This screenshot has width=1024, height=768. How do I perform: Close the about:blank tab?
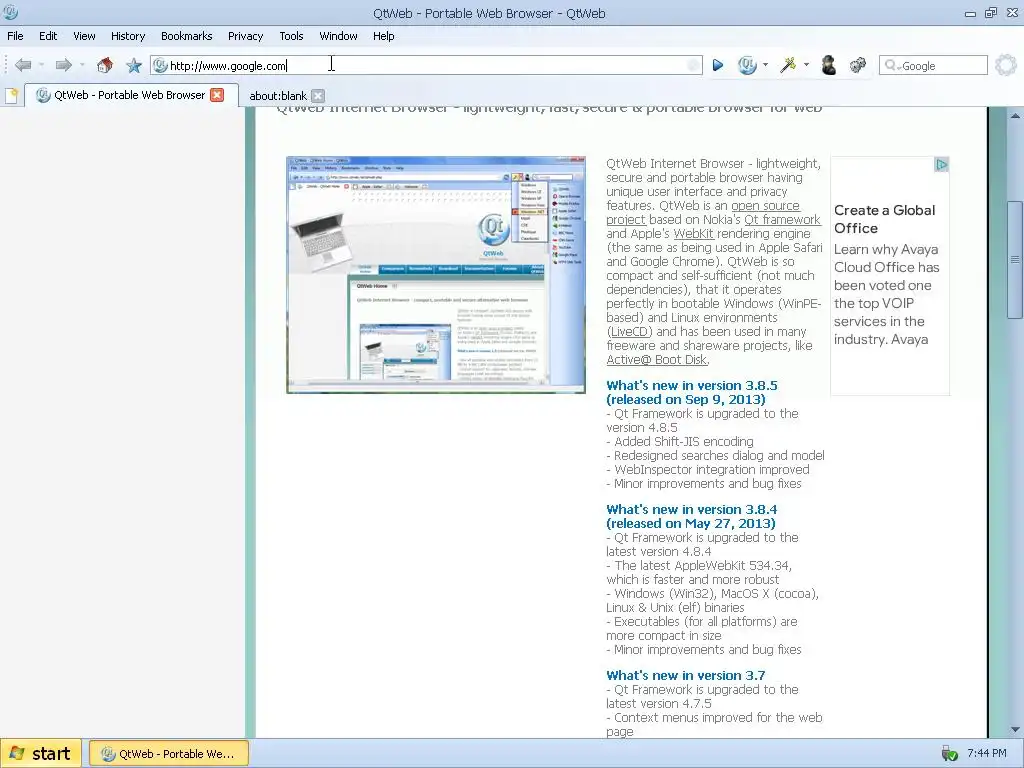pos(317,95)
